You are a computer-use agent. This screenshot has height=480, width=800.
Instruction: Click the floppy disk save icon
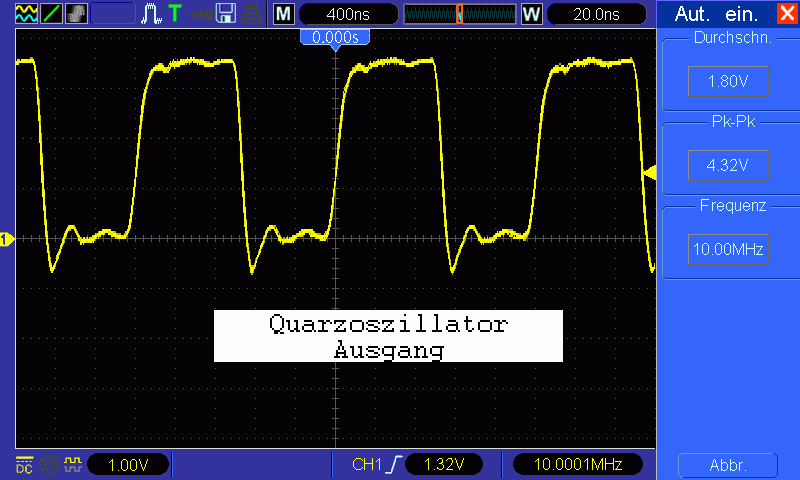(x=226, y=13)
